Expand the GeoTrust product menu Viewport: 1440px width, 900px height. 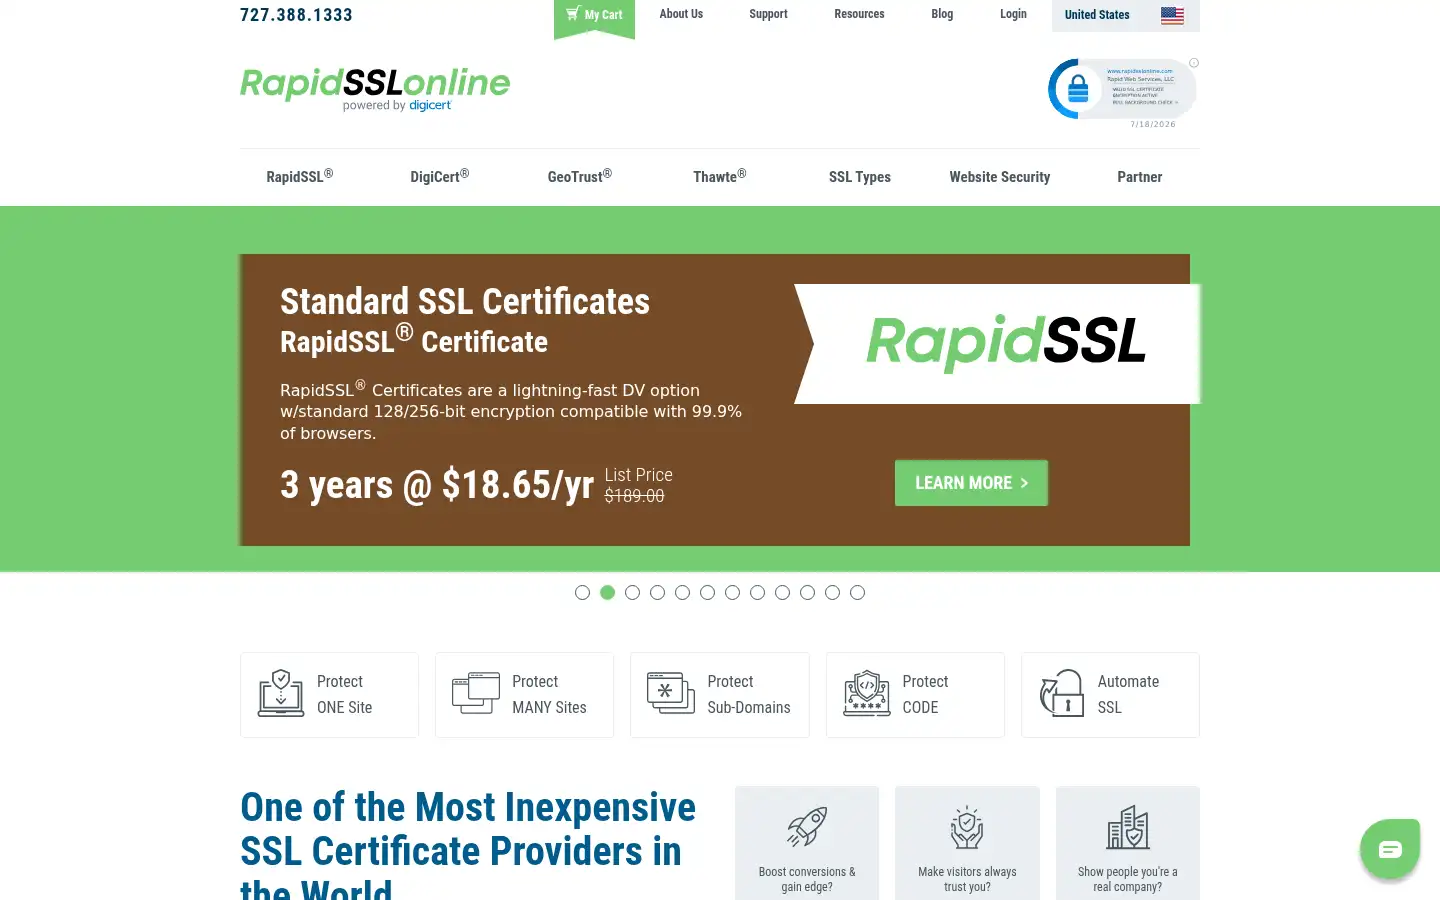[x=580, y=177]
